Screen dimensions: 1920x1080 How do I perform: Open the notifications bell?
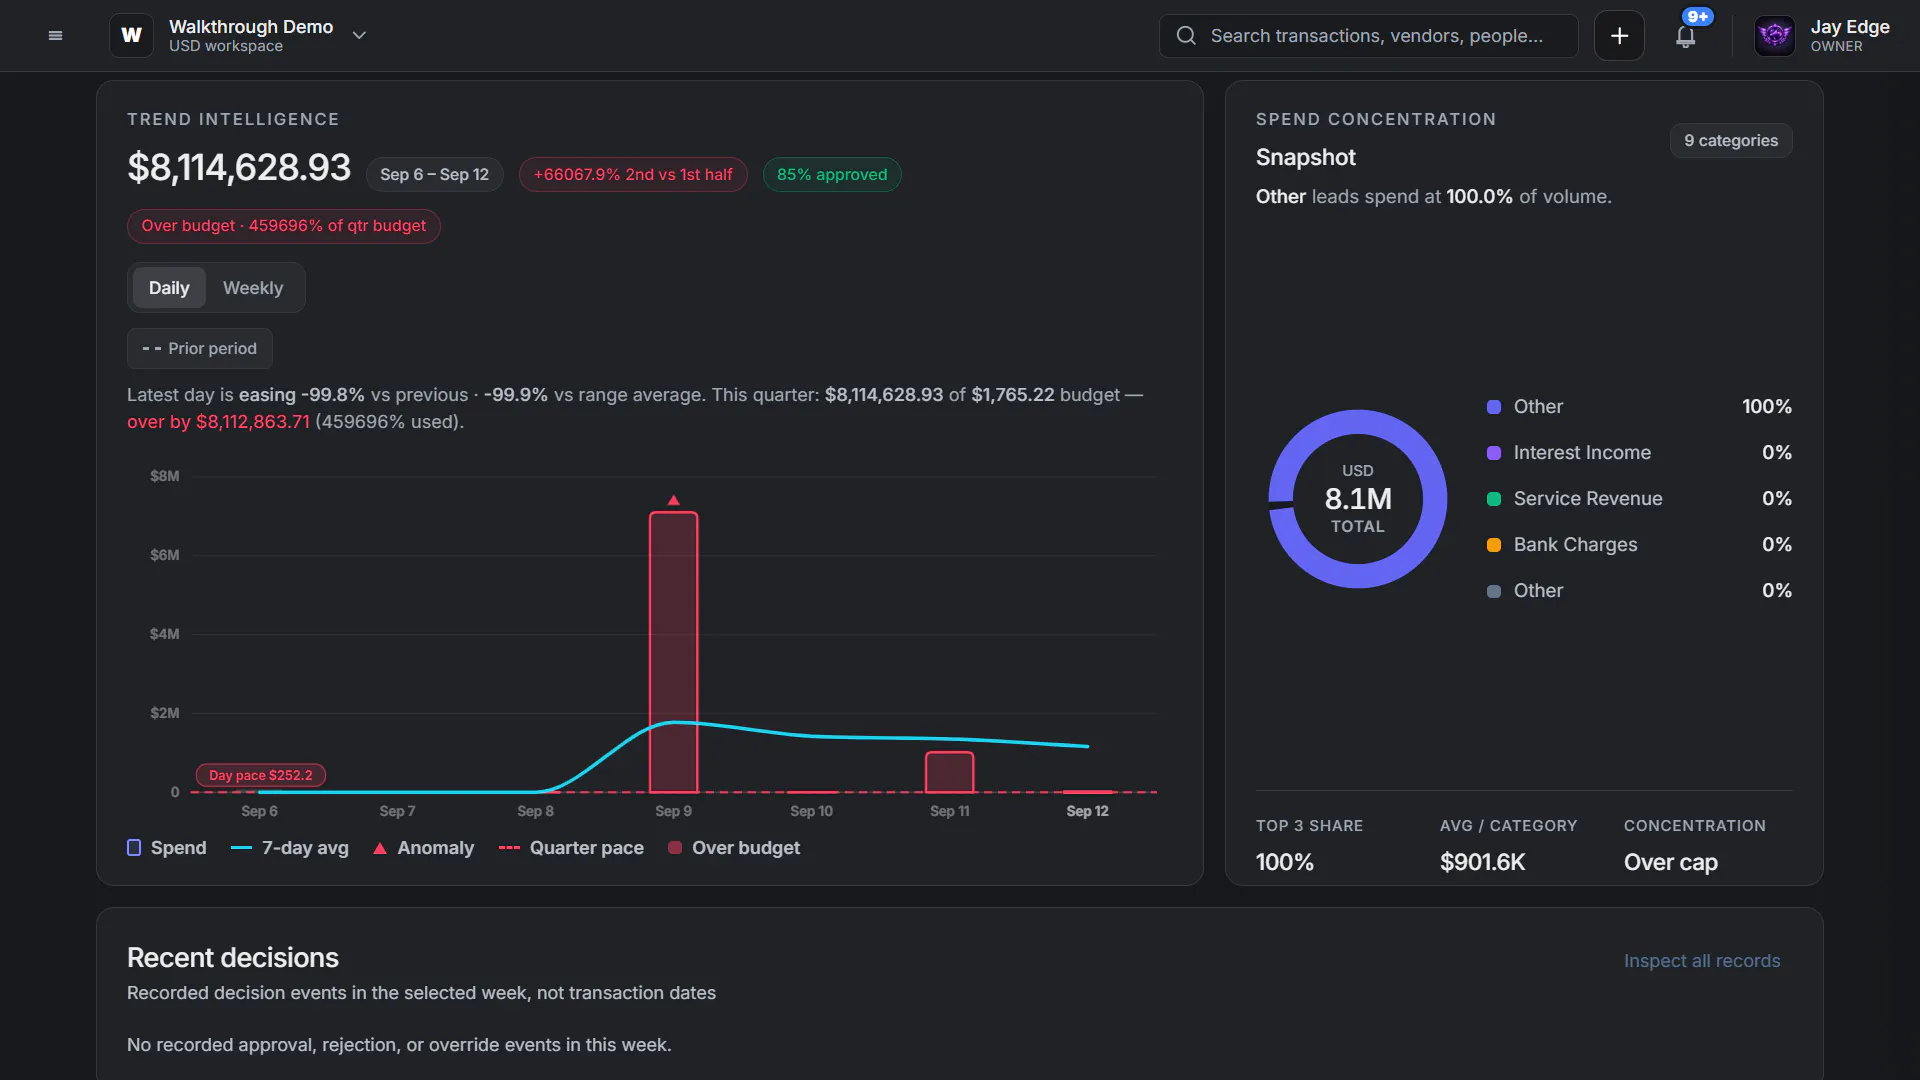tap(1686, 36)
